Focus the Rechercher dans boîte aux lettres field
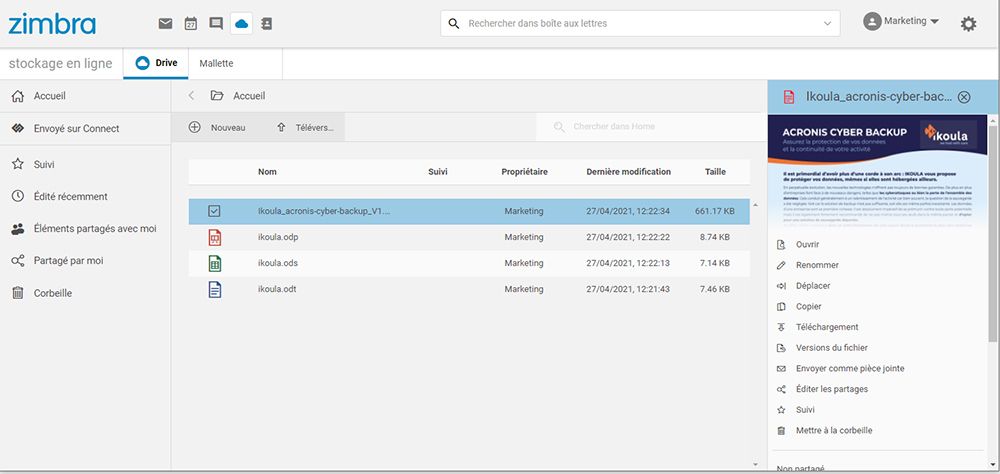 tap(641, 24)
